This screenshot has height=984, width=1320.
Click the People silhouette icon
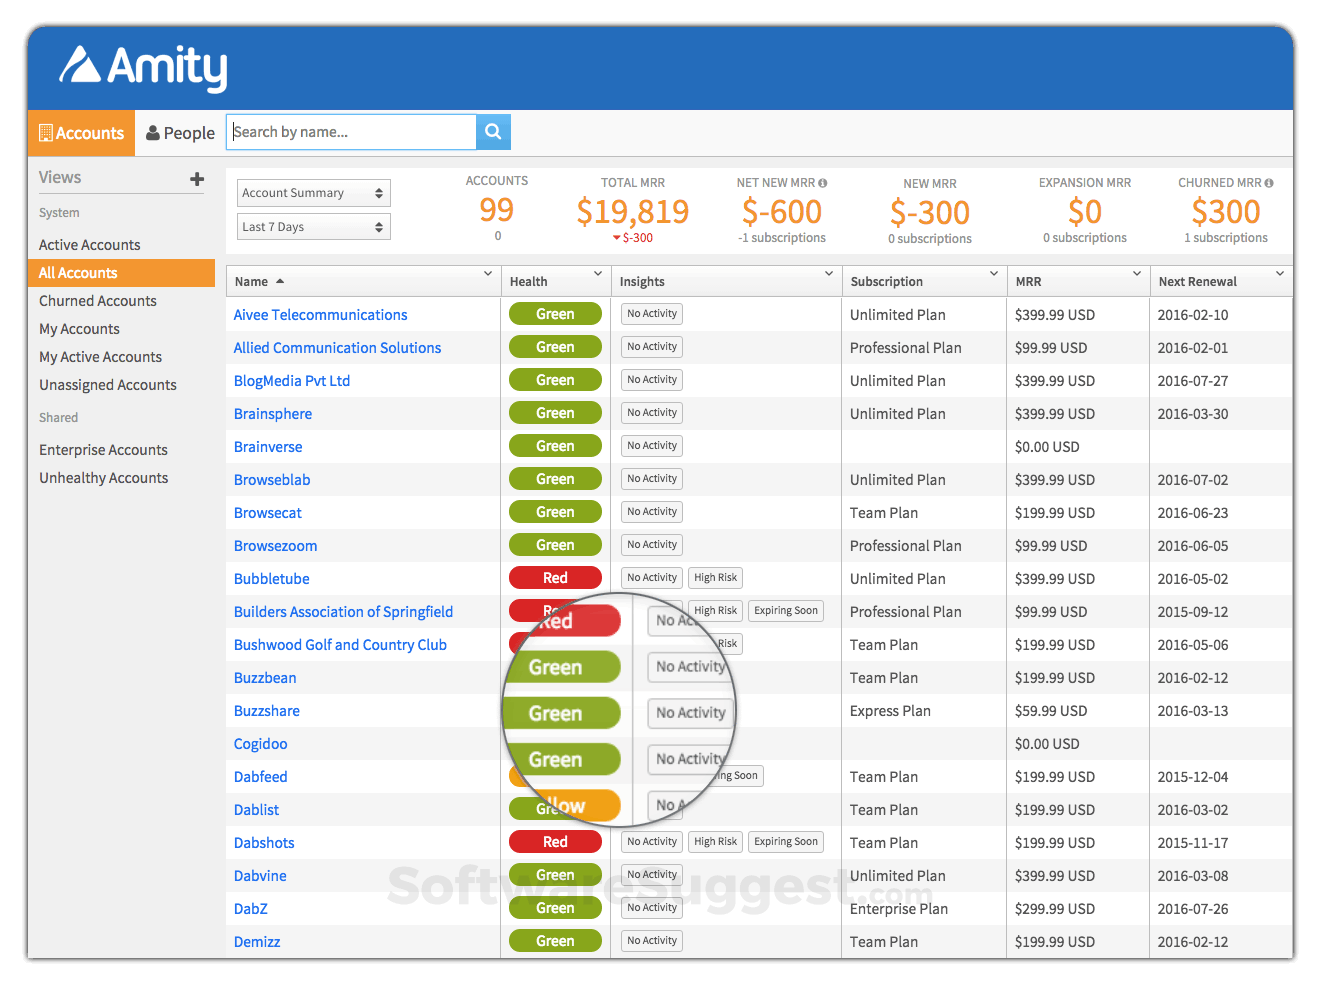click(152, 132)
